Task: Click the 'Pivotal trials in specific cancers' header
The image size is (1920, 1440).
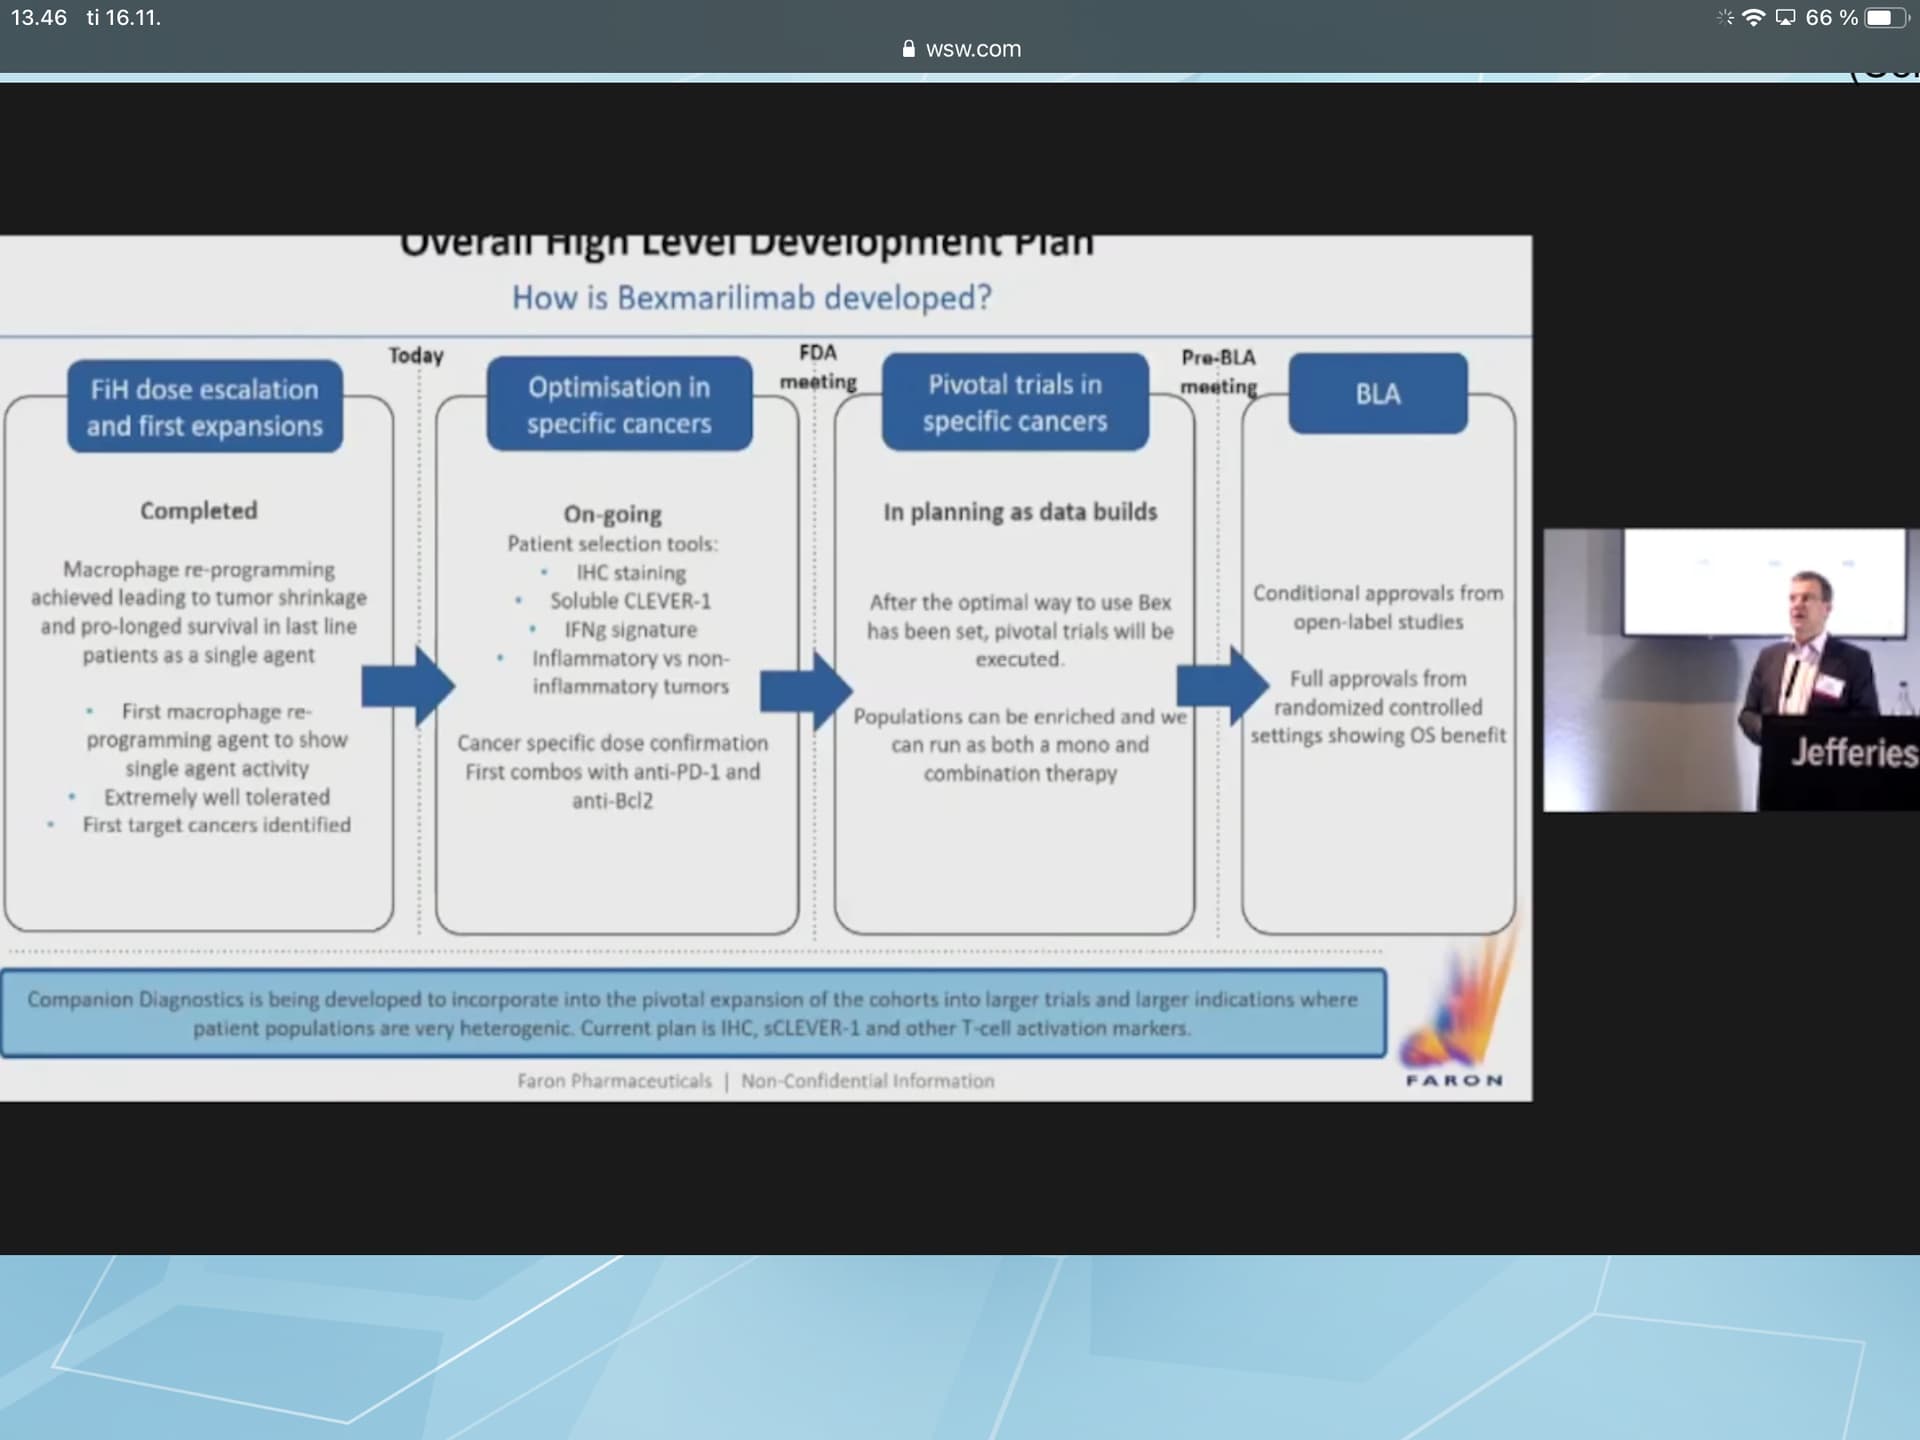Action: [x=1015, y=402]
